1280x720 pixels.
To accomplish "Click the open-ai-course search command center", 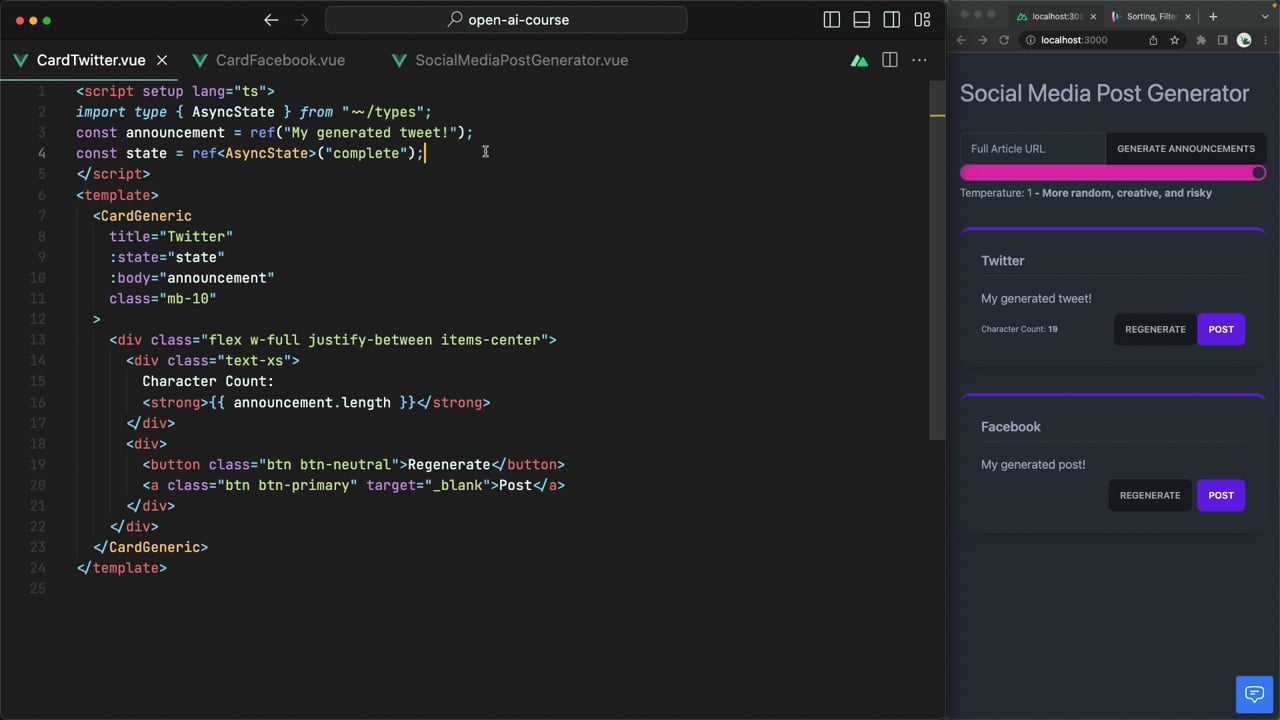I will click(x=506, y=20).
